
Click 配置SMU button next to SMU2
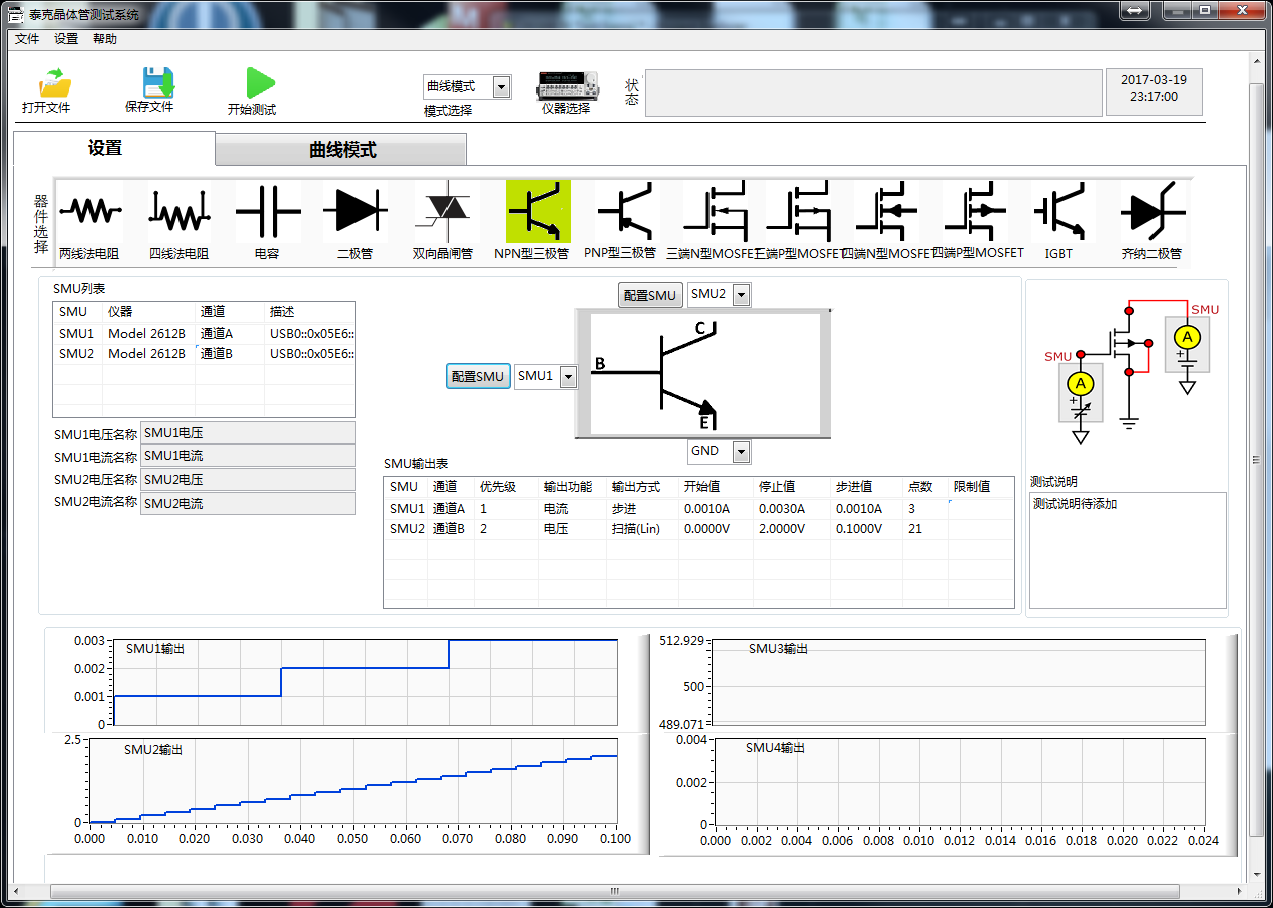650,295
